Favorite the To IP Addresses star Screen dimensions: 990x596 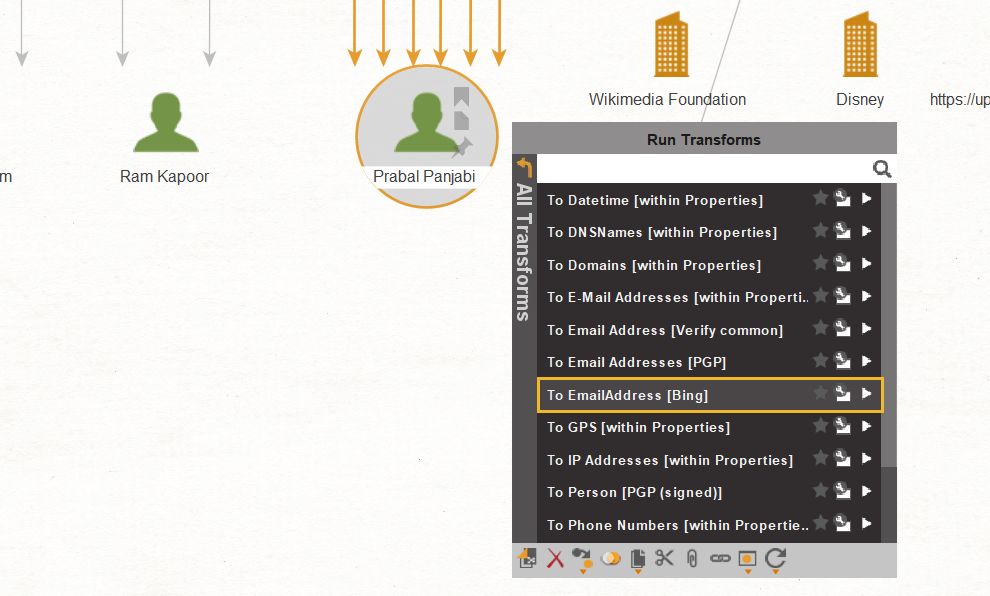pyautogui.click(x=820, y=458)
